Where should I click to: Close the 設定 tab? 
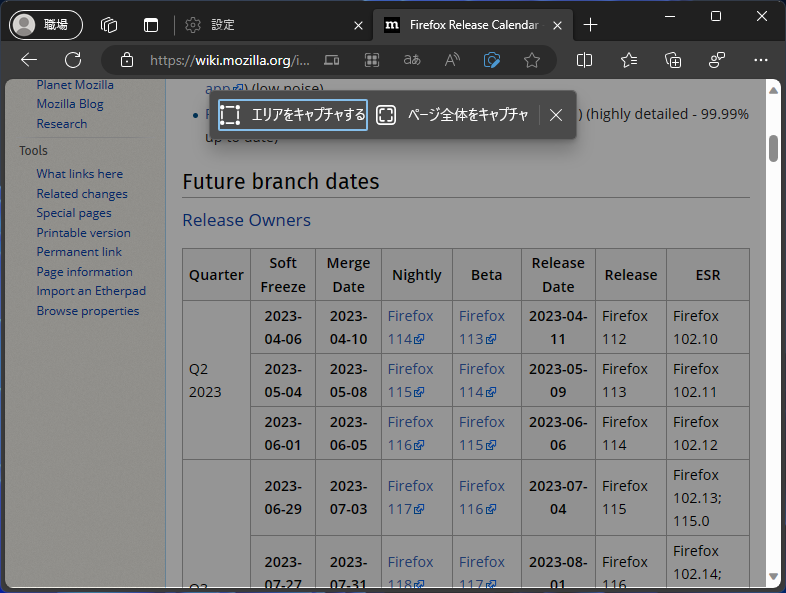(358, 25)
